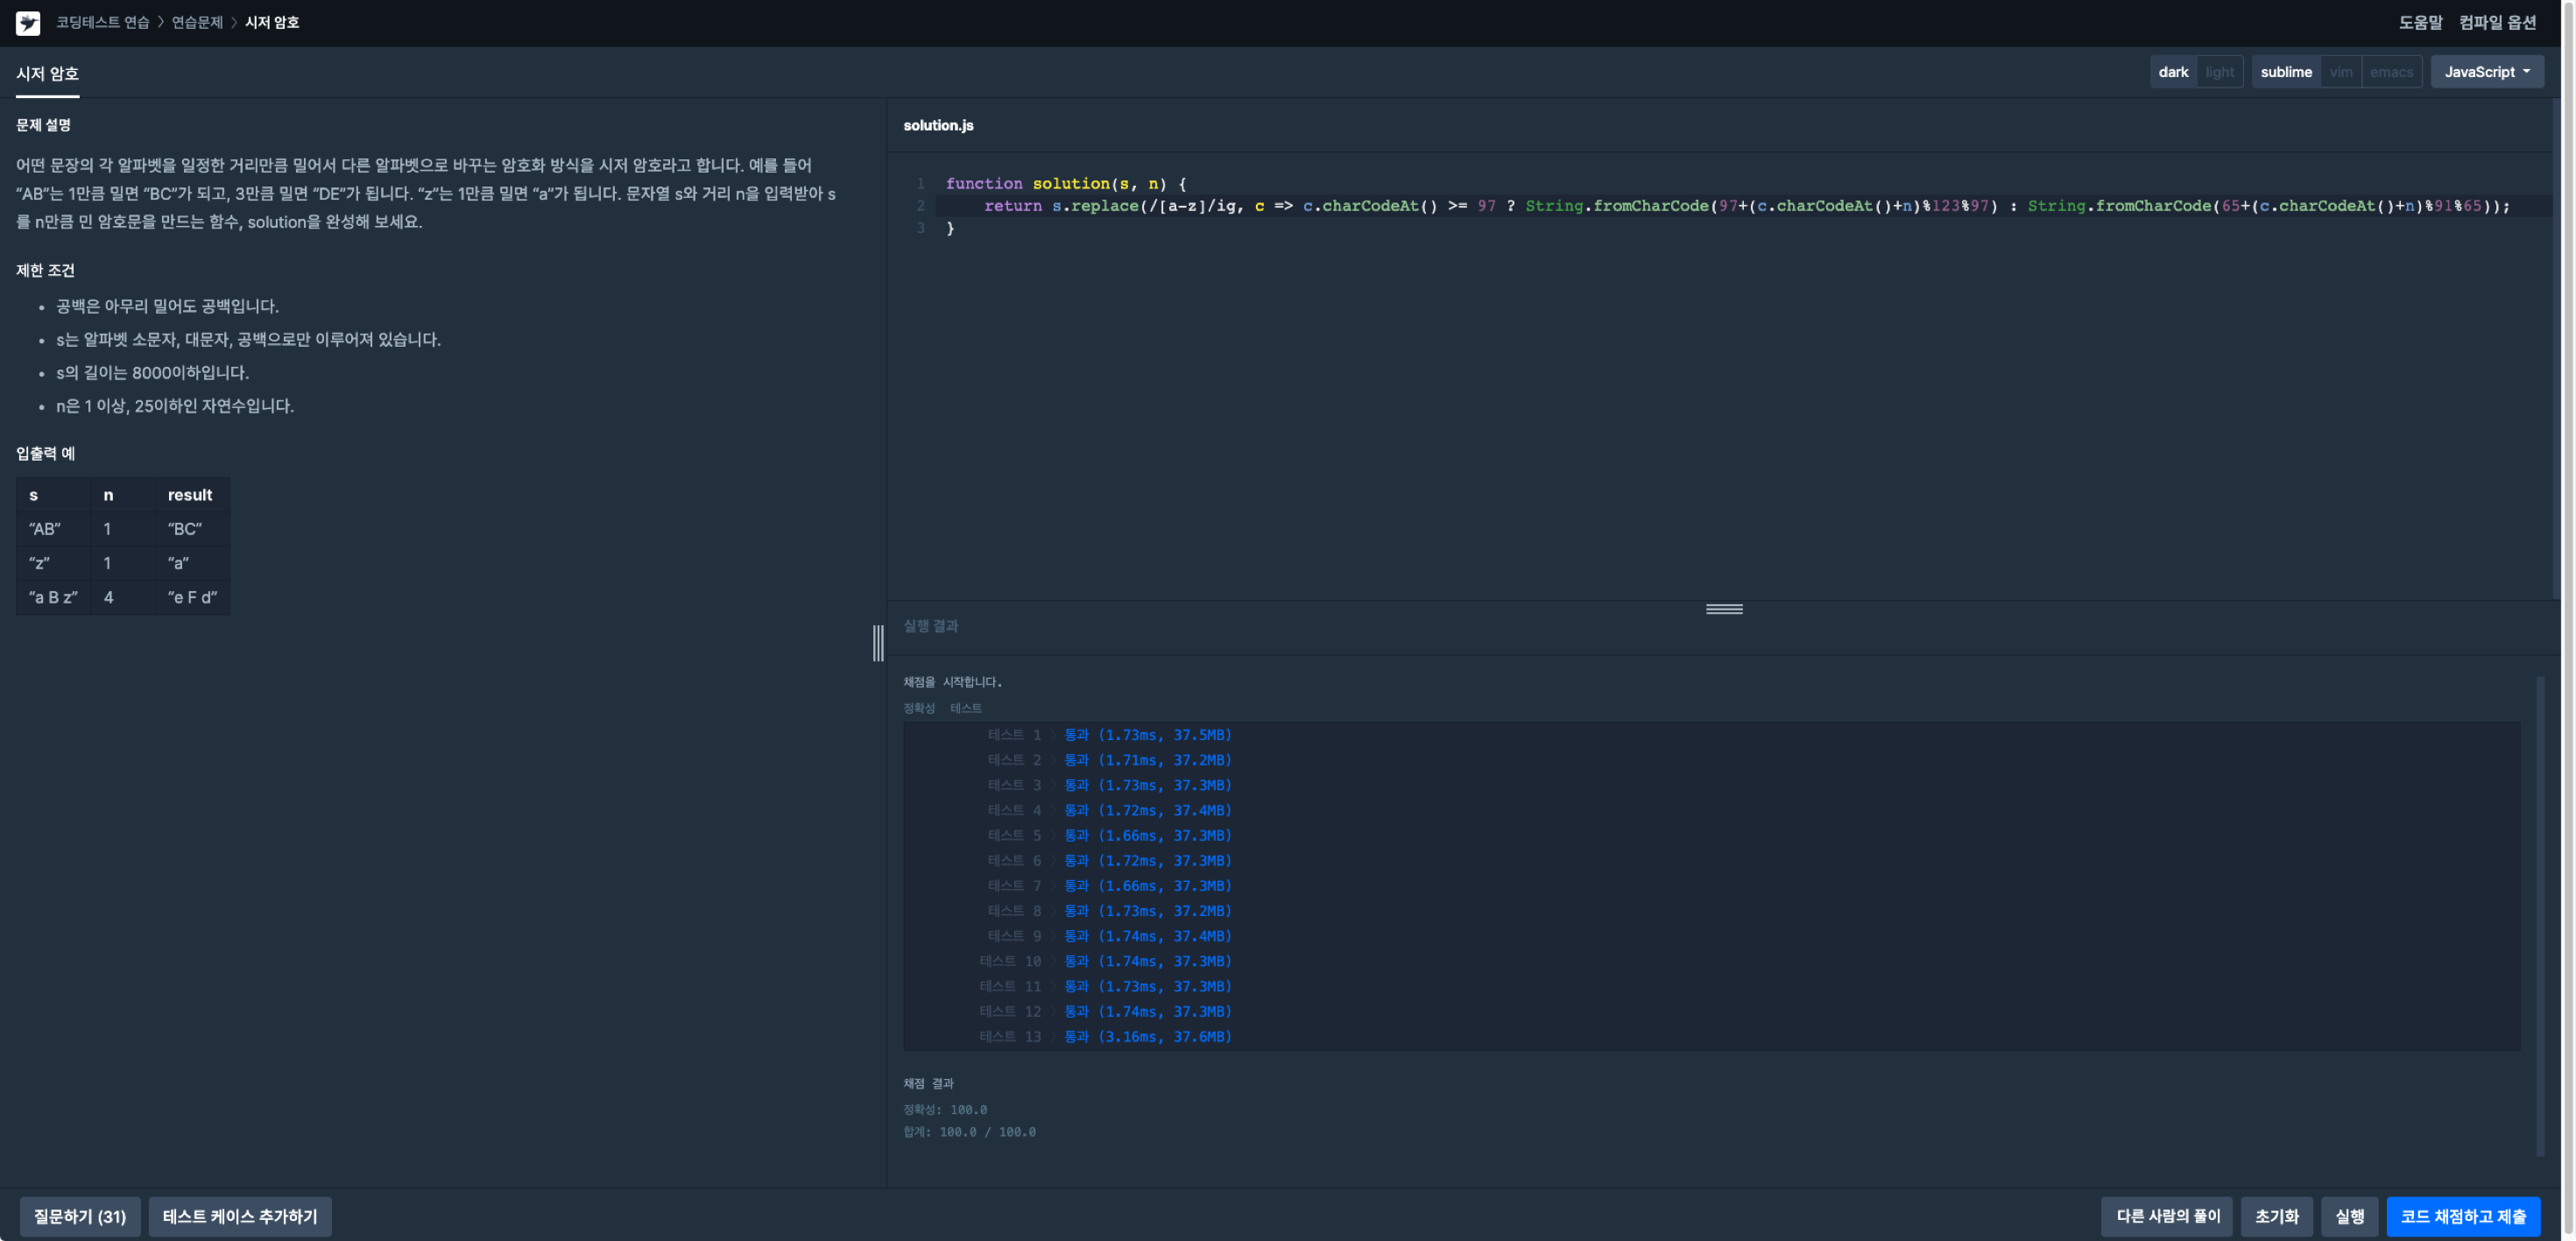
Task: Click the horizontal editor resize handle
Action: point(1723,609)
